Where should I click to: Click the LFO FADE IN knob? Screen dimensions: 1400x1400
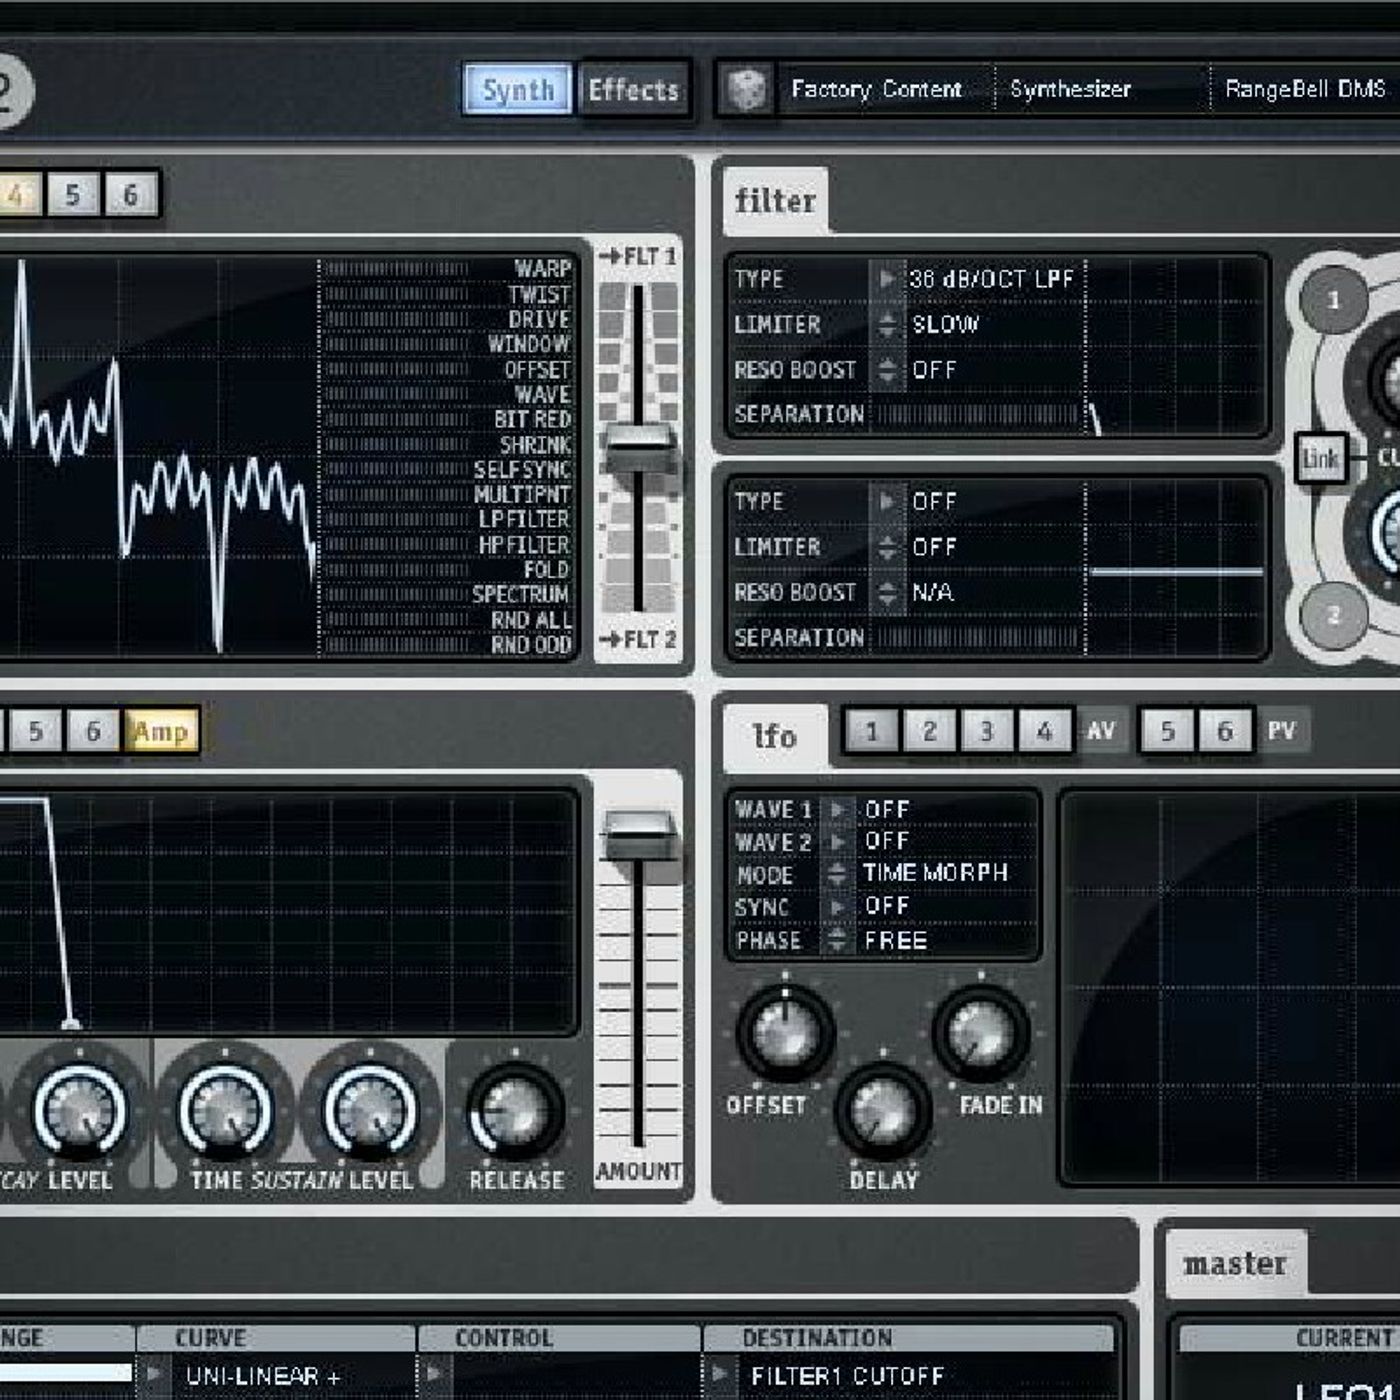pyautogui.click(x=981, y=1033)
